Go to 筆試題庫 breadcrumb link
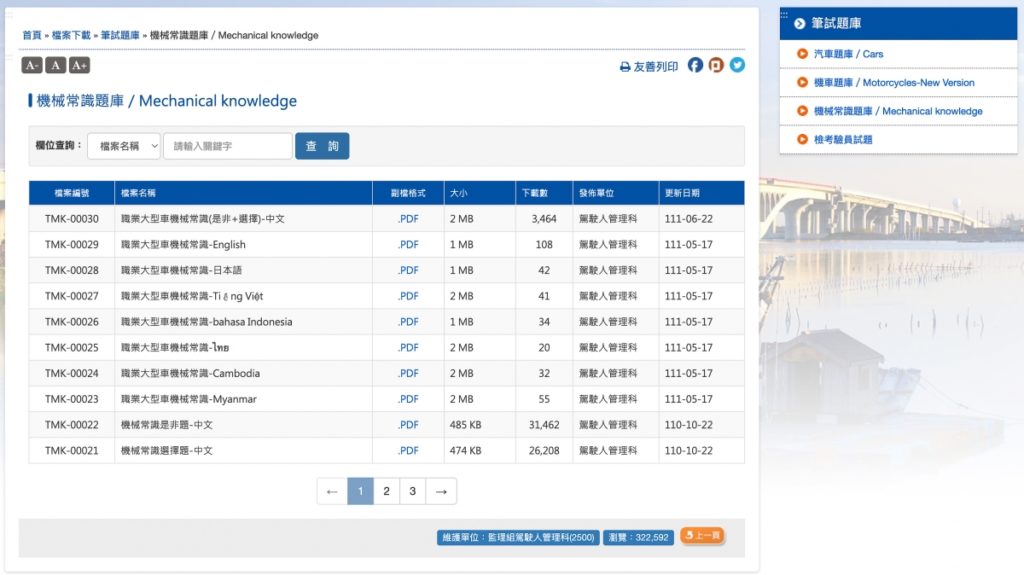This screenshot has width=1024, height=575. point(120,35)
